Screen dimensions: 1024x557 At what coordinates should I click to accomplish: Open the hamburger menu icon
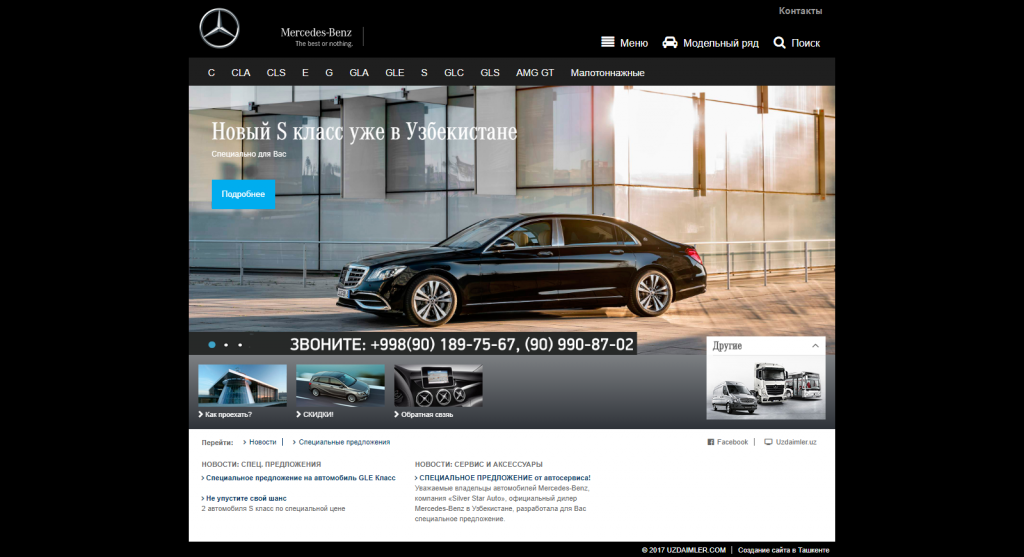point(607,42)
